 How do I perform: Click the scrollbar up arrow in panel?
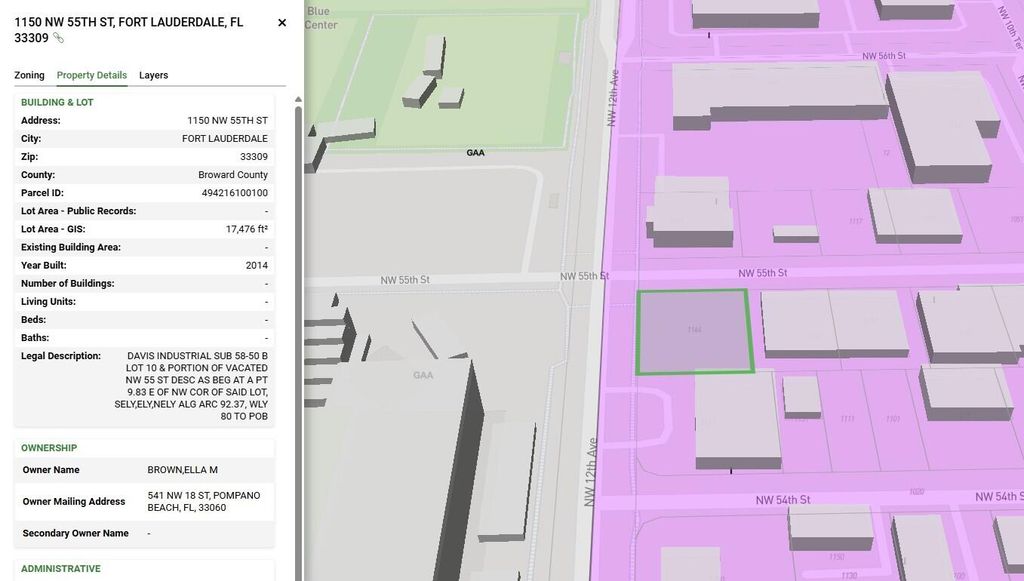point(297,99)
